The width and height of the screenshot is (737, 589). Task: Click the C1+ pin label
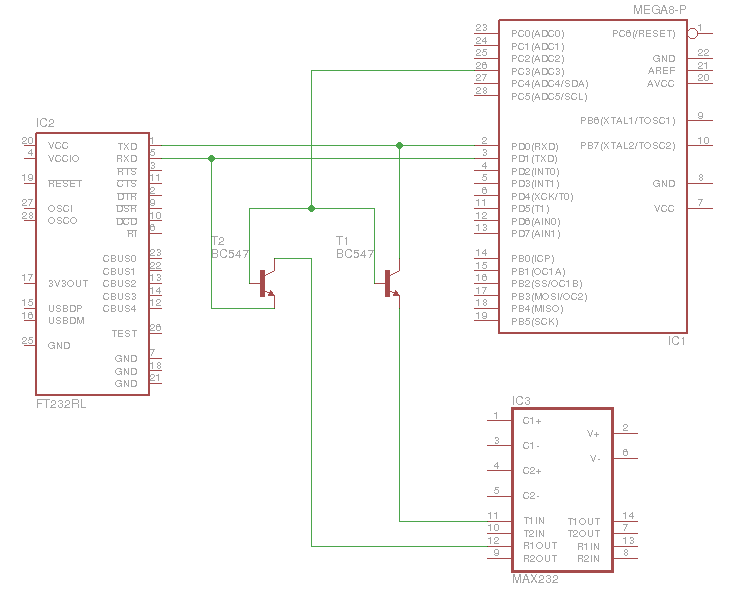coord(532,421)
